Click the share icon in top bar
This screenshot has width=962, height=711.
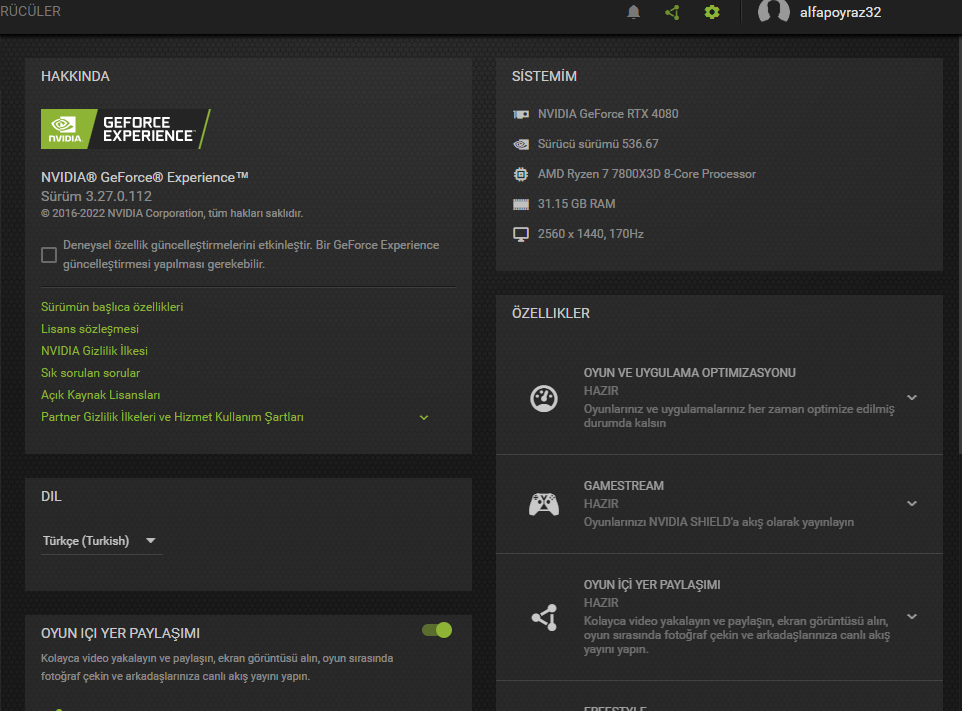pyautogui.click(x=672, y=12)
